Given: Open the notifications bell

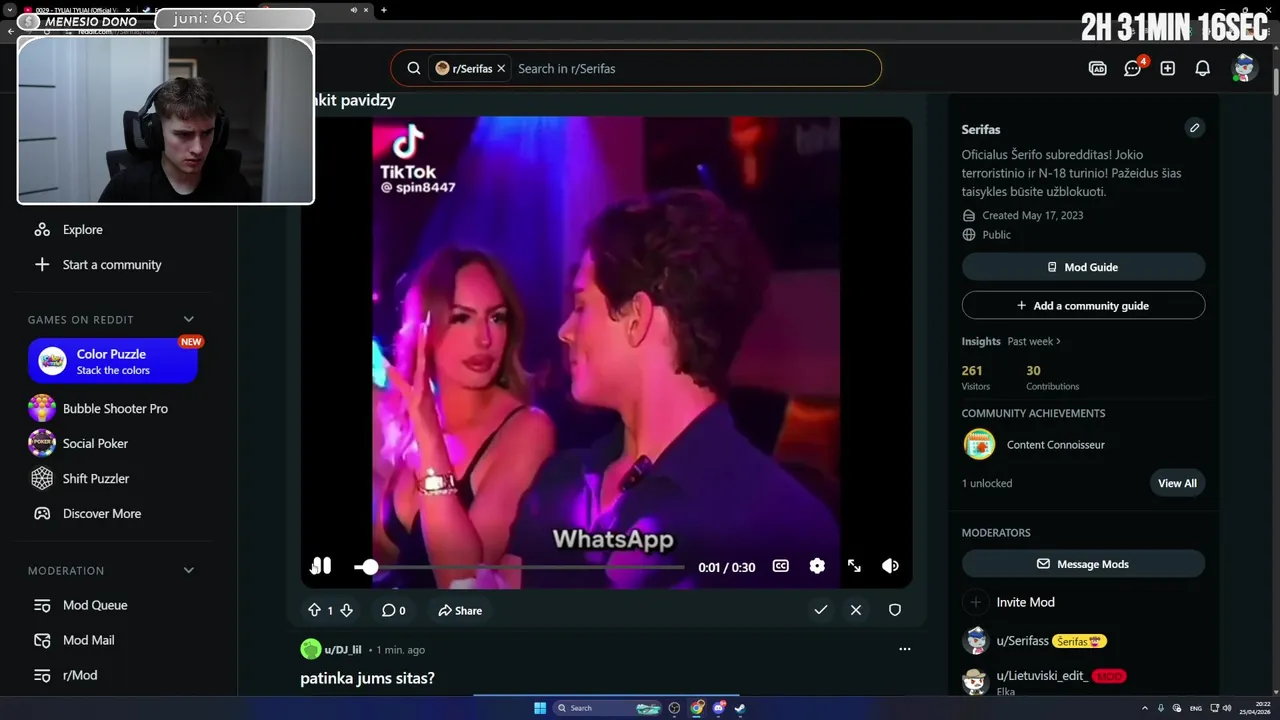Looking at the screenshot, I should tap(1203, 68).
